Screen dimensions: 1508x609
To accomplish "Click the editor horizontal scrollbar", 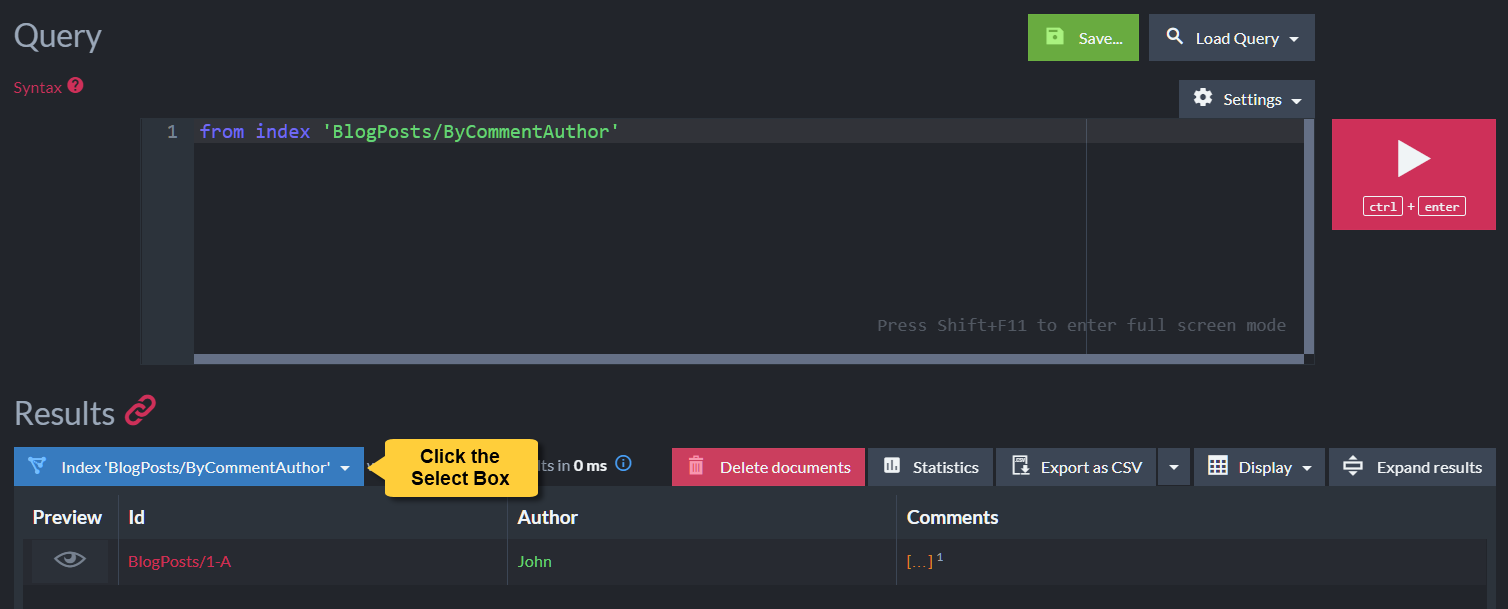I will 749,358.
